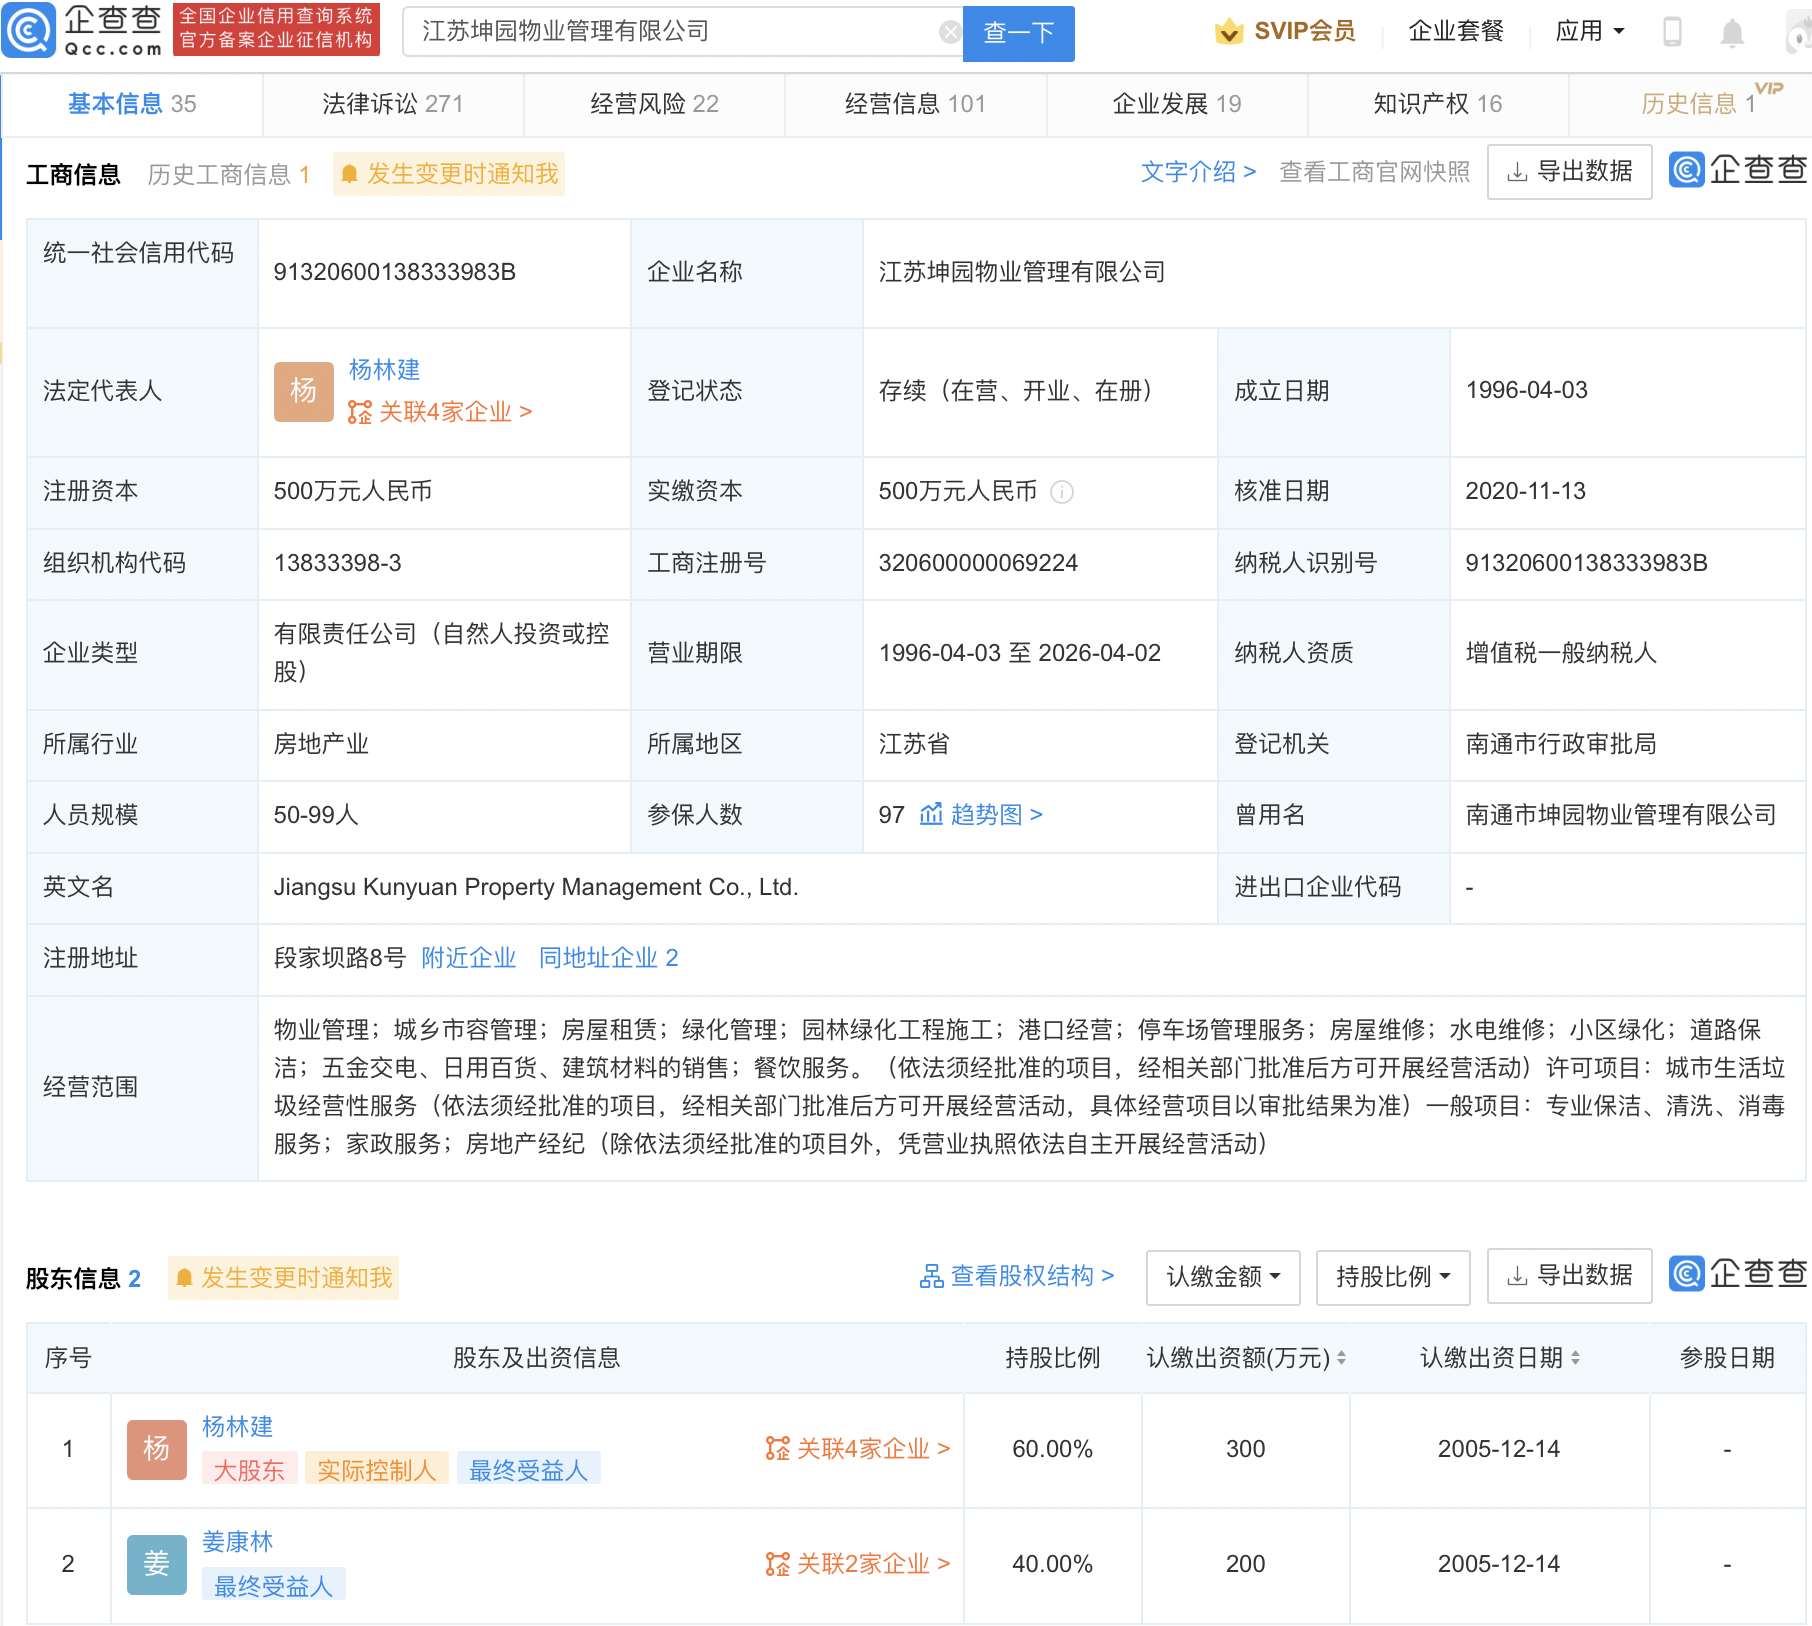Click bell icon in 股东信息 change notice
The height and width of the screenshot is (1626, 1812).
click(184, 1278)
